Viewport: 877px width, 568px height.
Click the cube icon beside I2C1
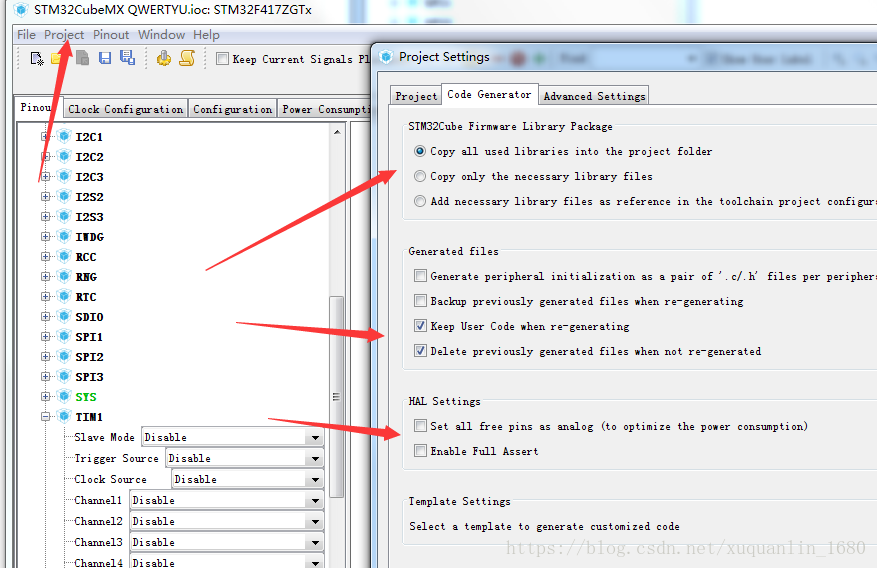tap(64, 136)
